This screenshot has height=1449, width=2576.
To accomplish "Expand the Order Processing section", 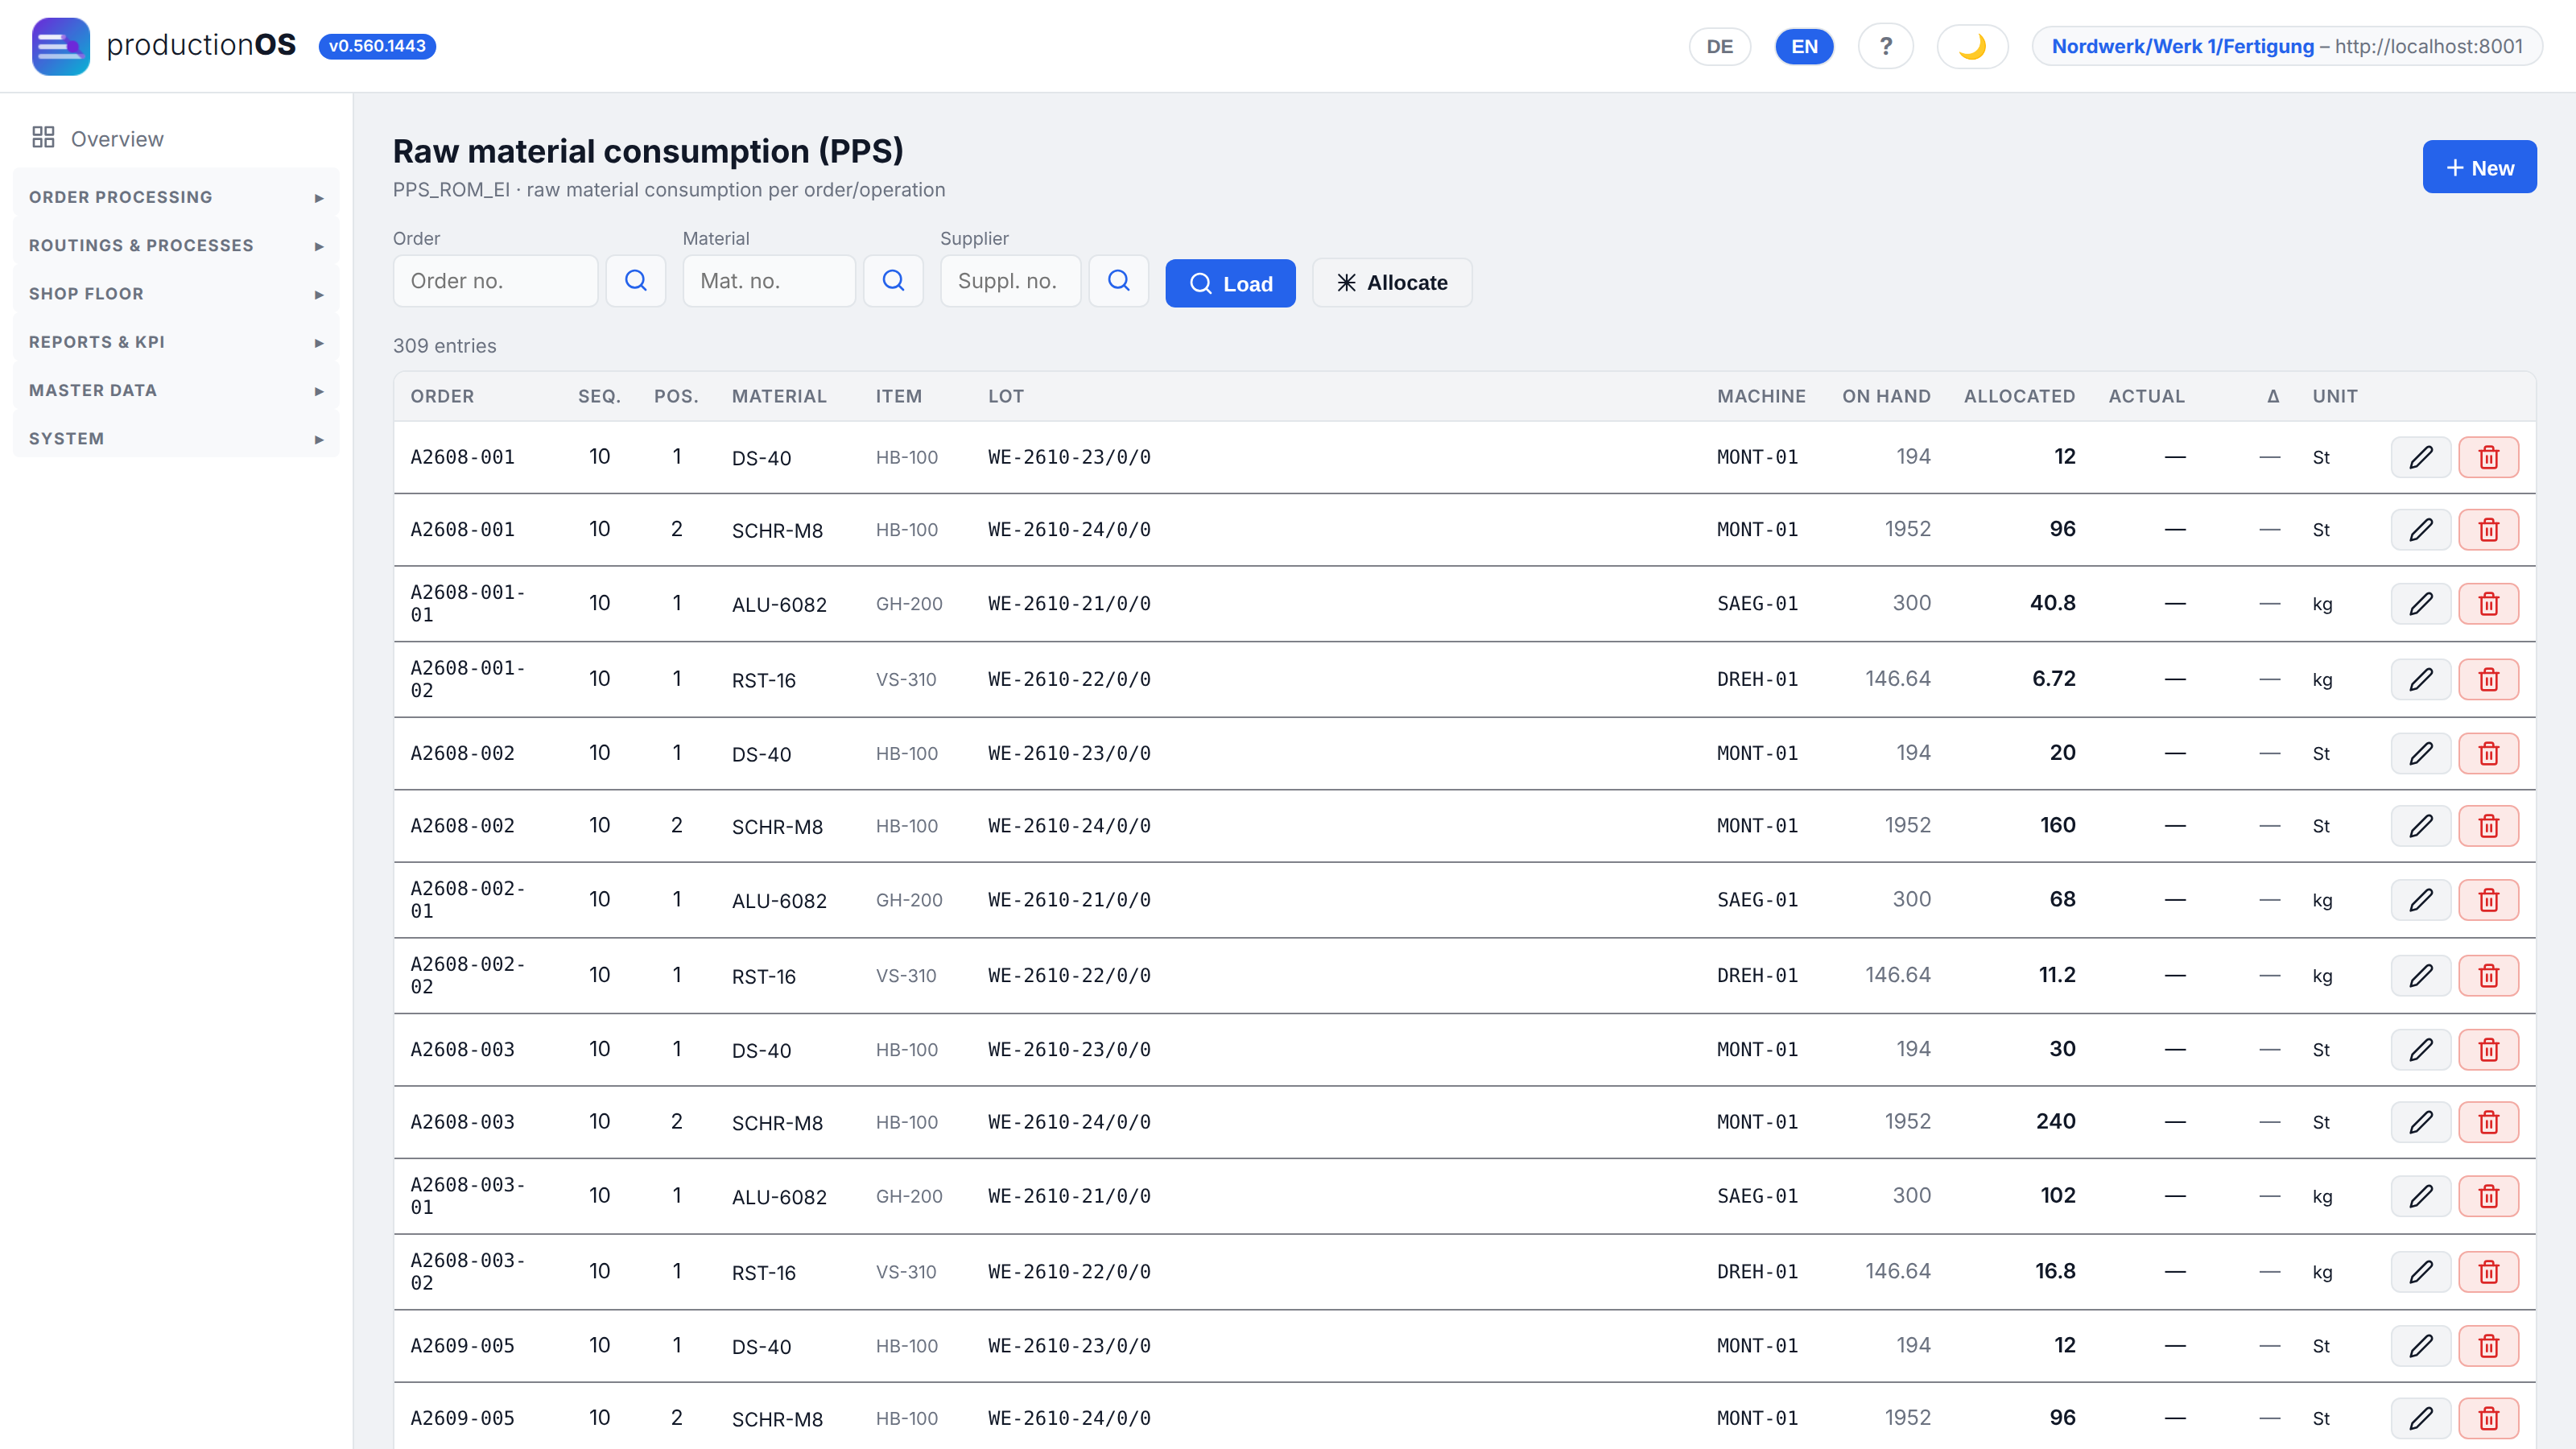I will click(x=176, y=197).
